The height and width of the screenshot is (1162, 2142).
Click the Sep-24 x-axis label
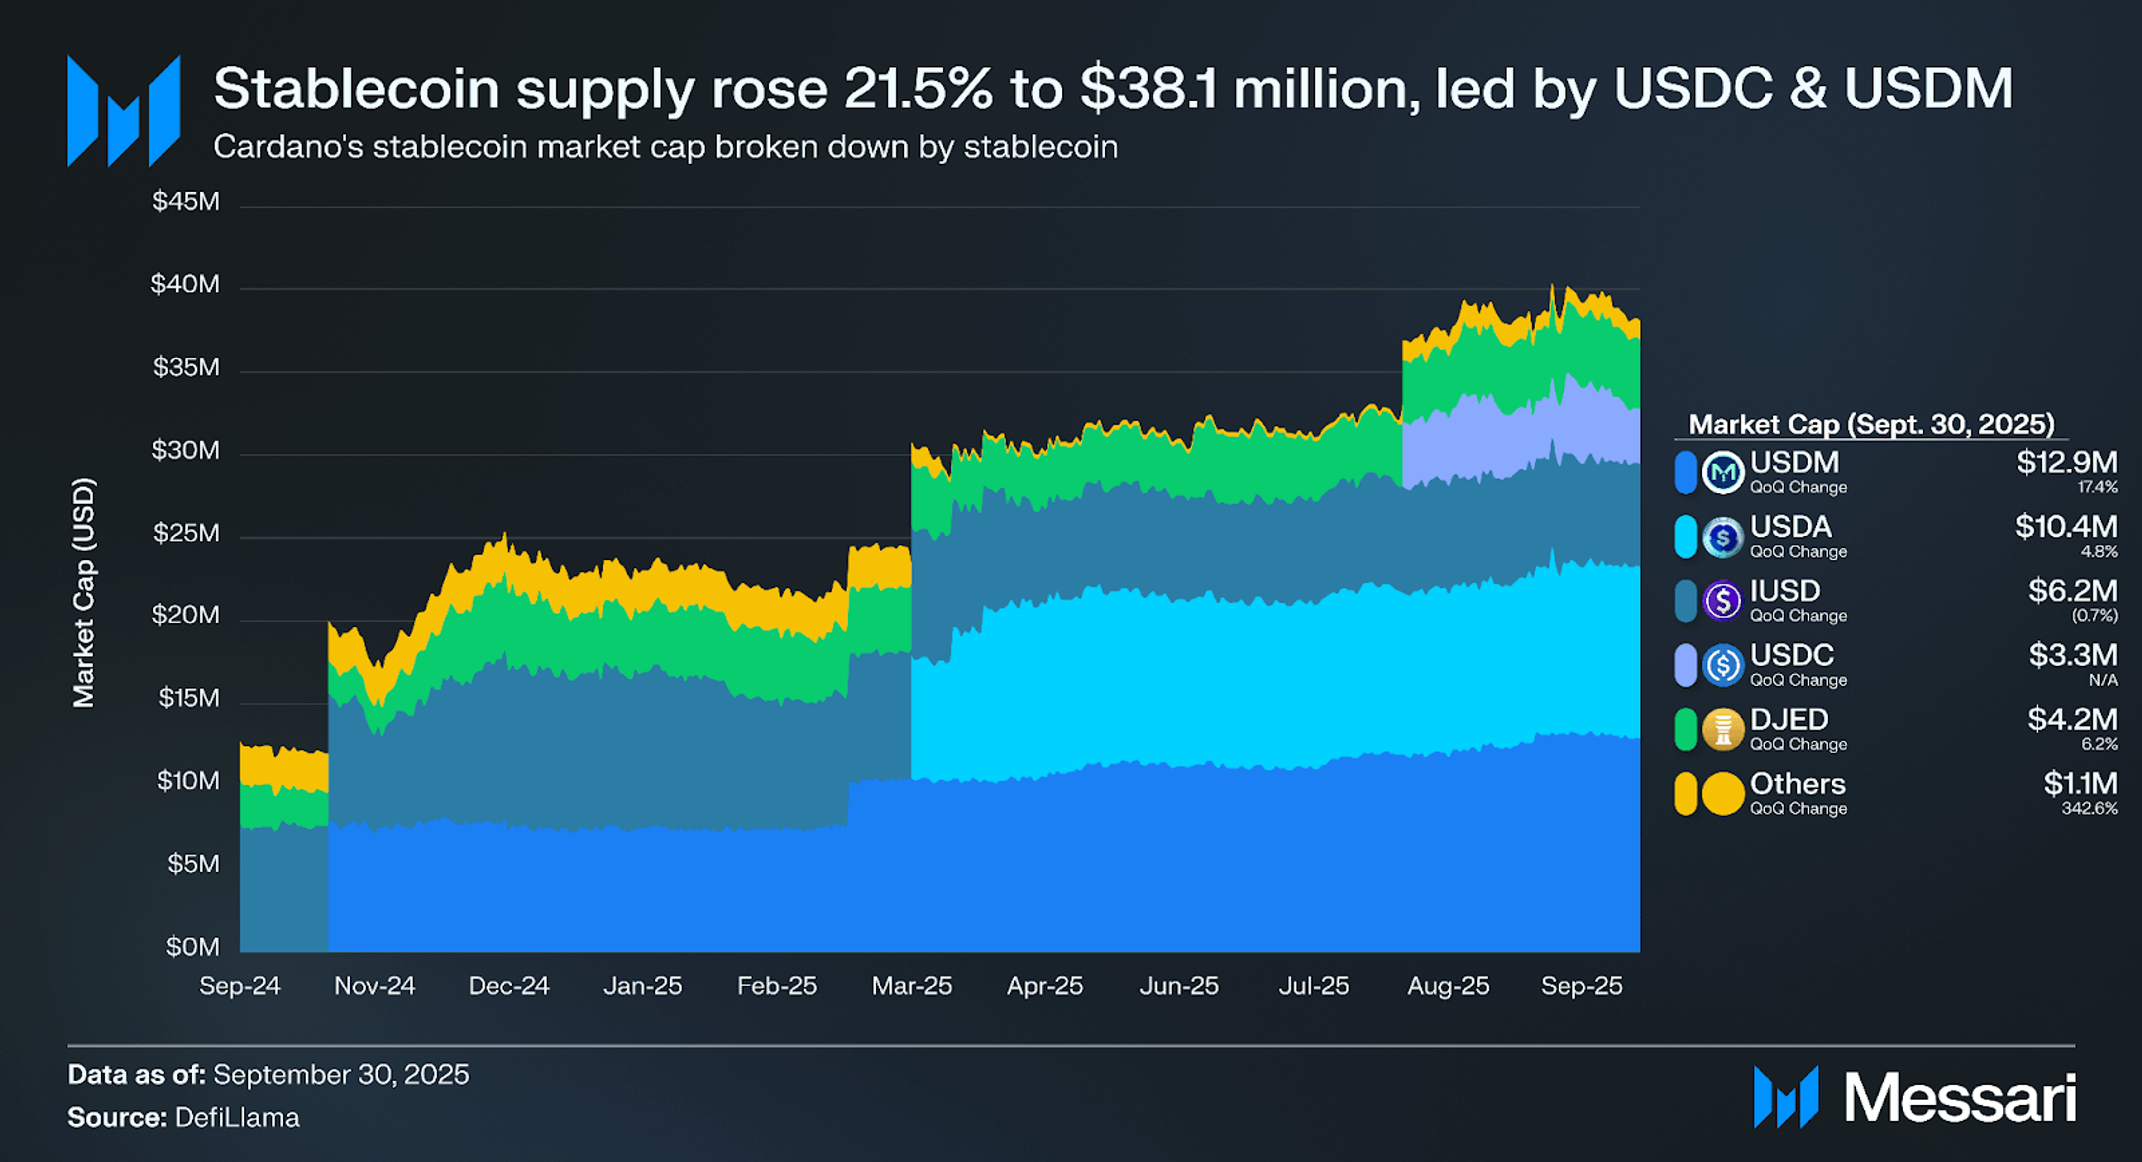[x=240, y=986]
